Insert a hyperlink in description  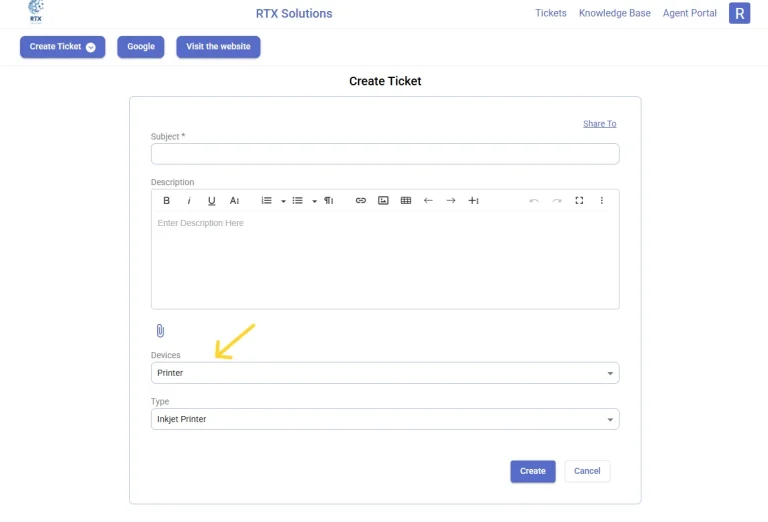(361, 200)
